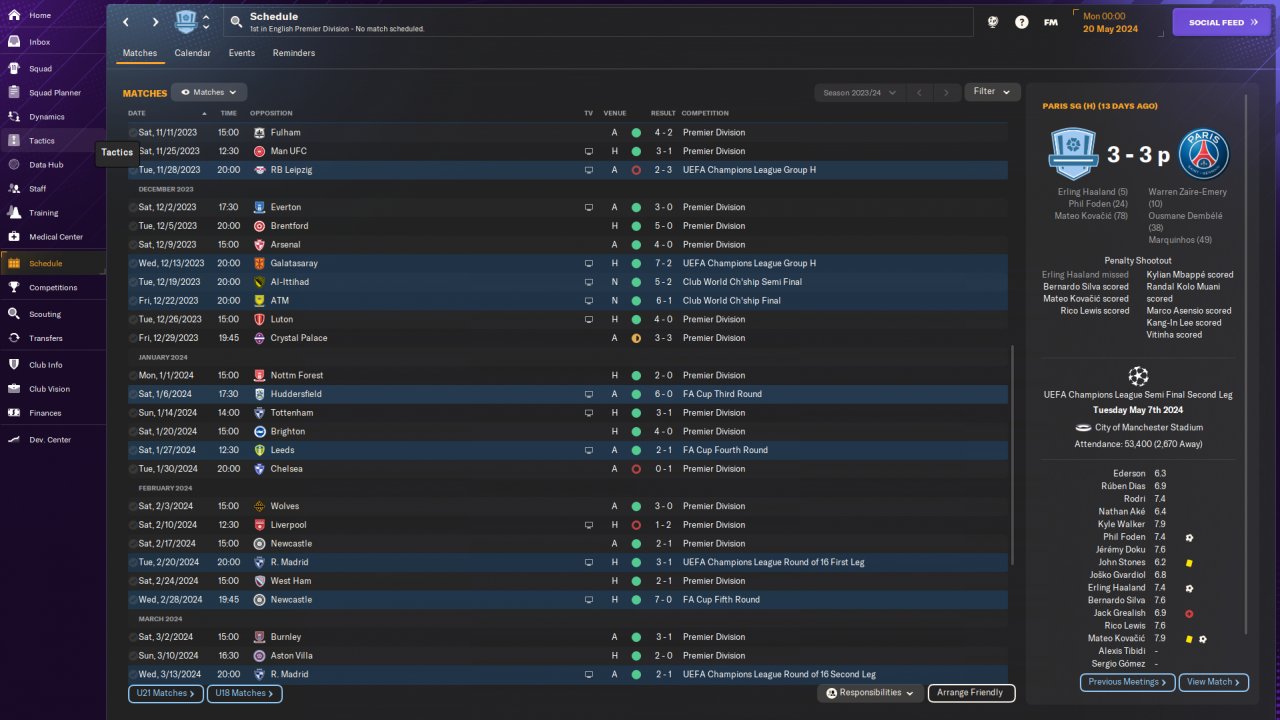Open the Al-Ittihad semi final match
Viewport: 1280px width, 720px height.
[x=567, y=282]
